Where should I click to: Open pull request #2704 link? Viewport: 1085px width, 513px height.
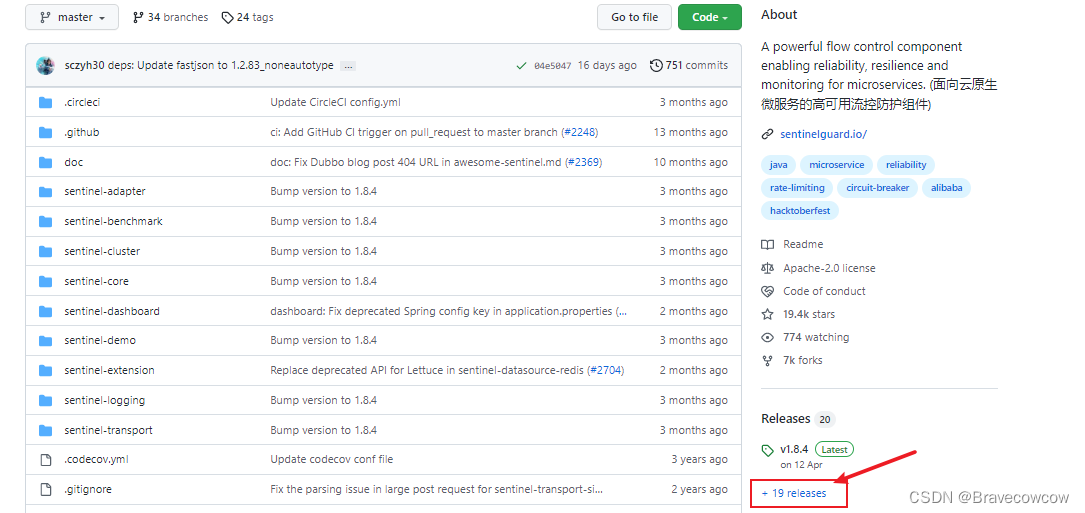pos(605,370)
